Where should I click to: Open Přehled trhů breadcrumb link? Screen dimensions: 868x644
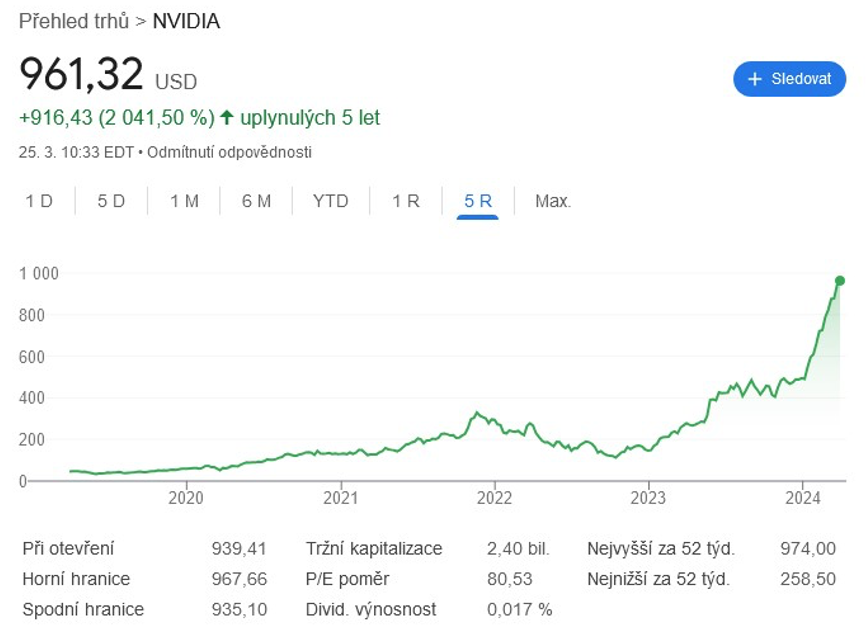[74, 21]
